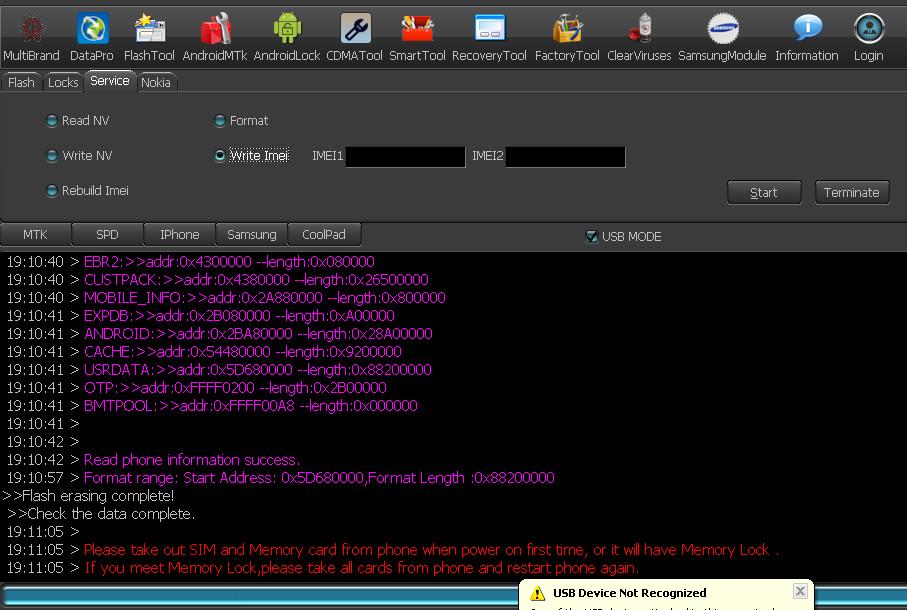Click the 'Check the data complete.' log line
This screenshot has width=907, height=610.
101,514
